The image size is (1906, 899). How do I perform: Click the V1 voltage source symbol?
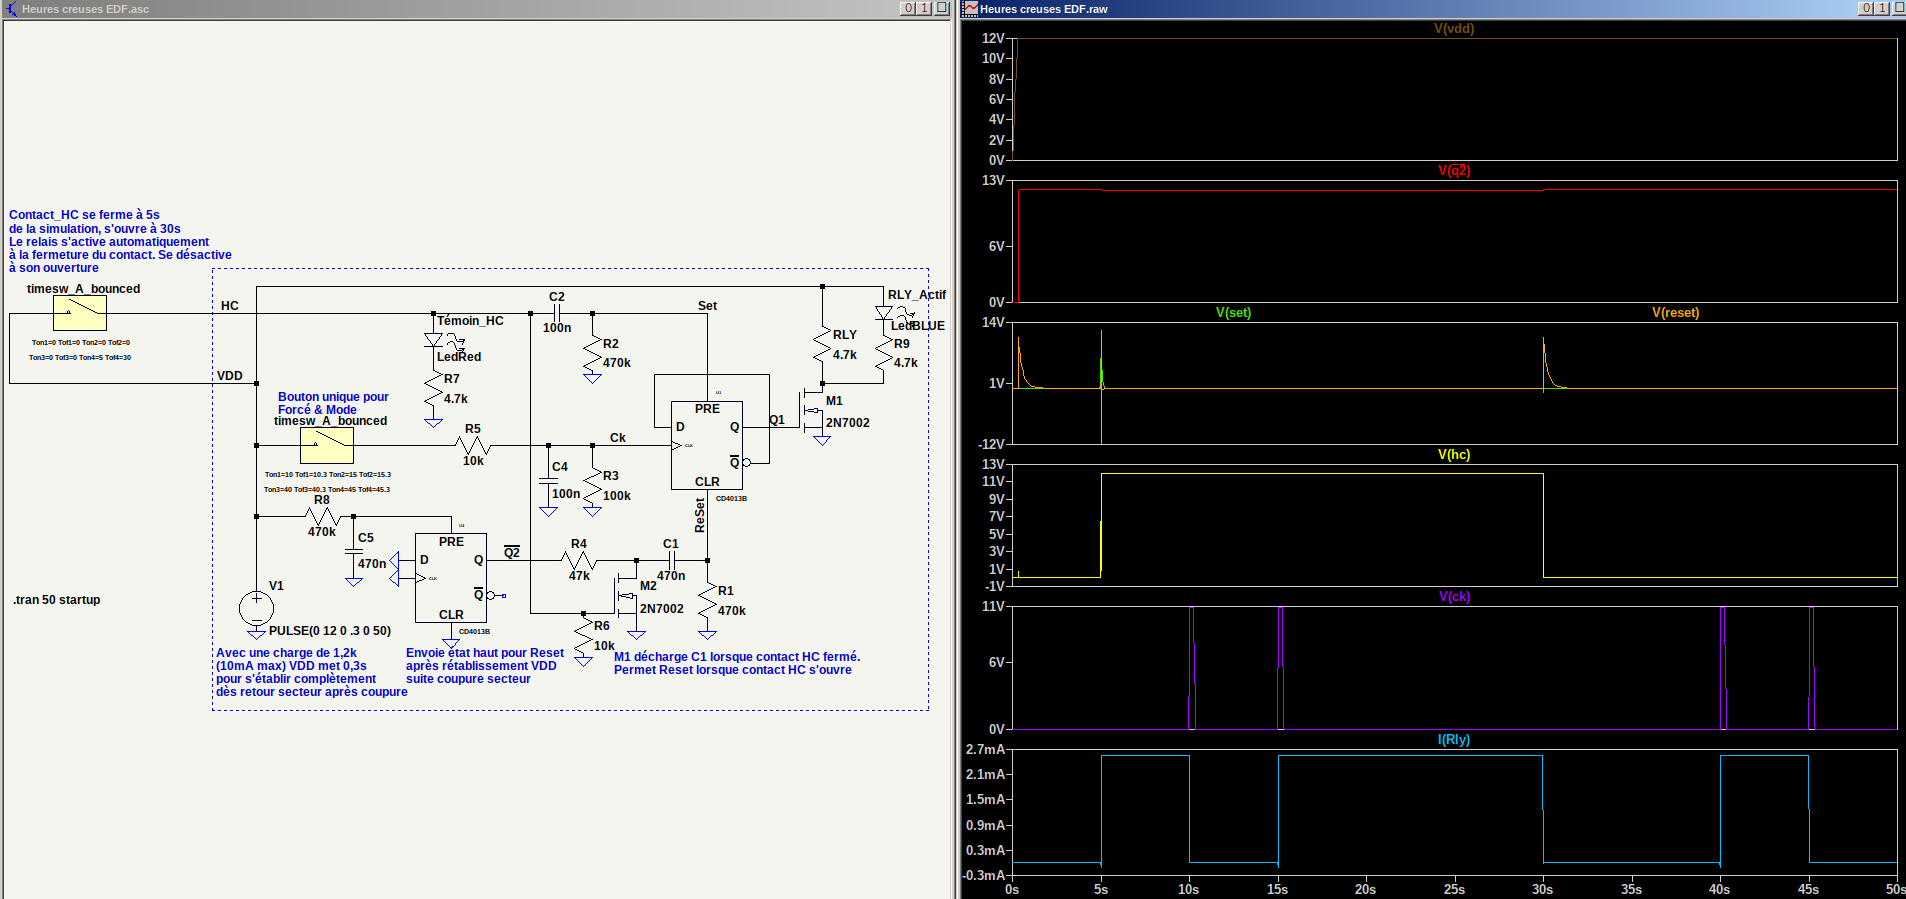pos(256,606)
